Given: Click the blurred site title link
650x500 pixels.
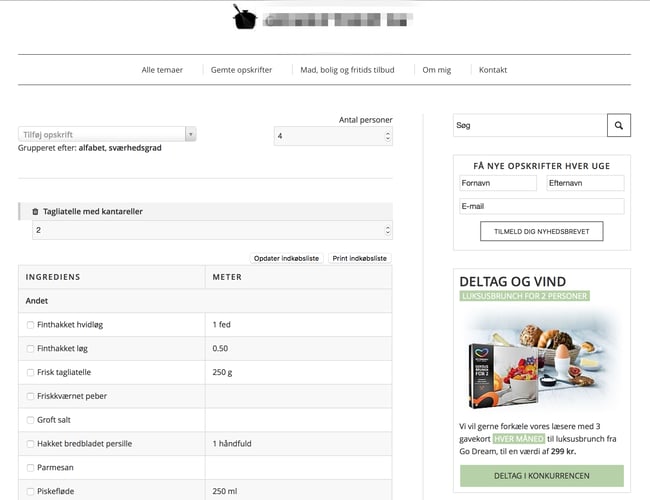Looking at the screenshot, I should tap(338, 19).
